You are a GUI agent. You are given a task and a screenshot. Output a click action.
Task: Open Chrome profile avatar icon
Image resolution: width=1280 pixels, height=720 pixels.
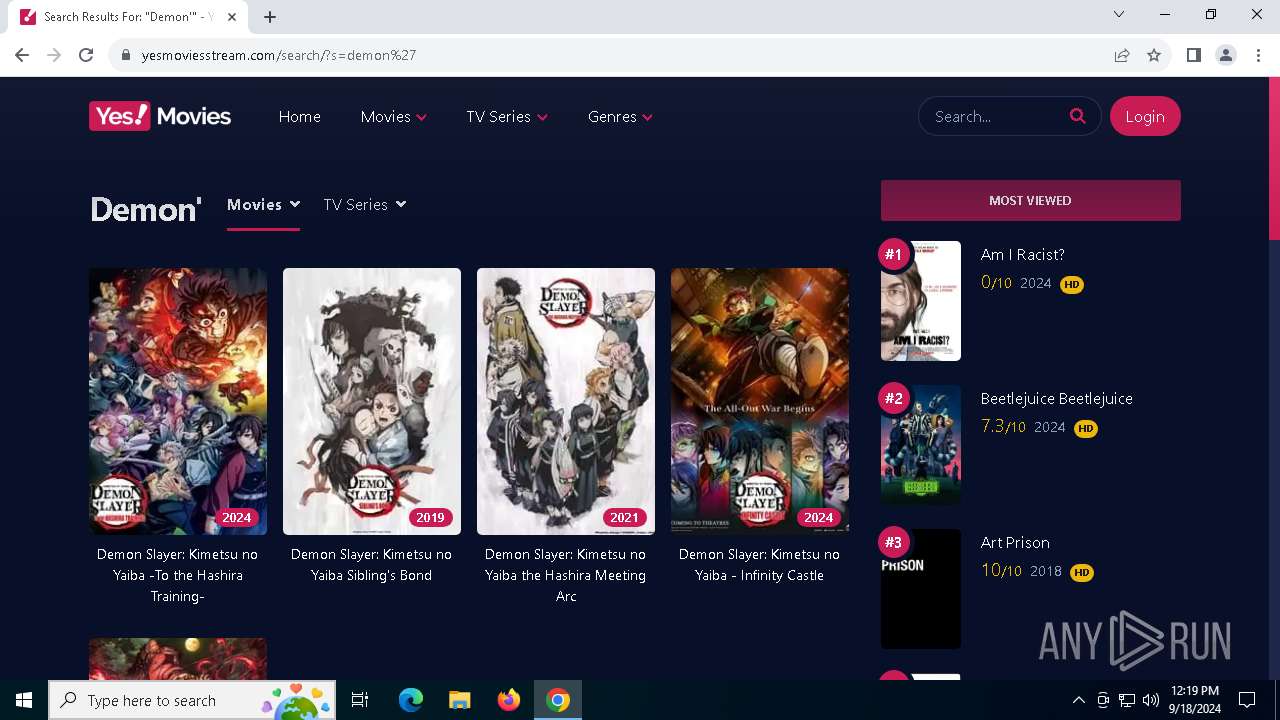(1225, 55)
